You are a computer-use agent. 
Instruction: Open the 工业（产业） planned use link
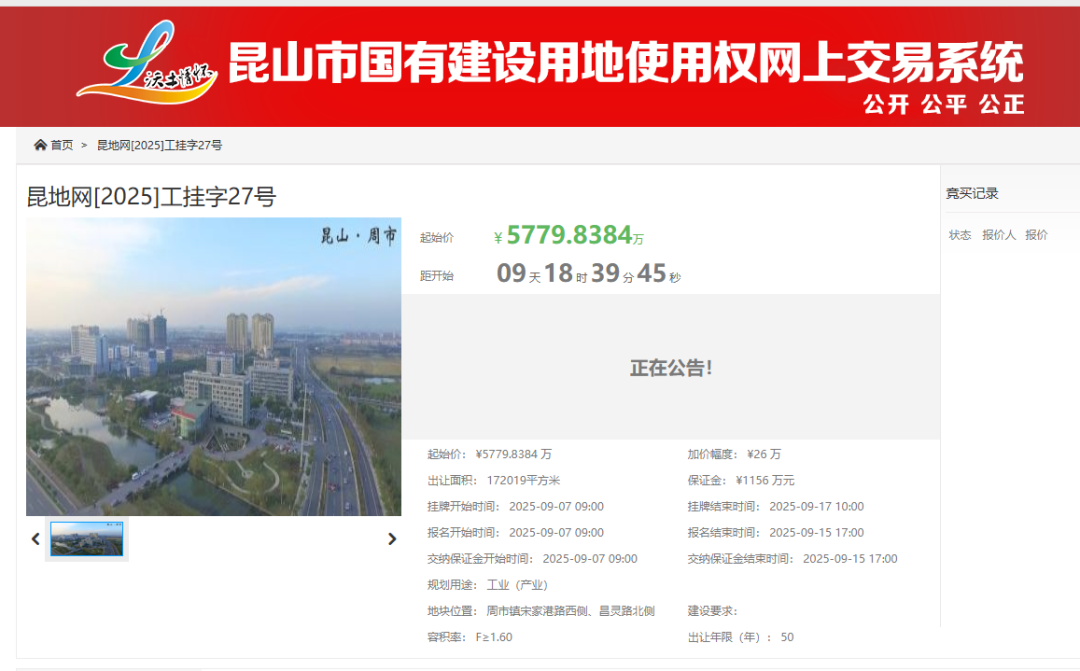[x=517, y=585]
